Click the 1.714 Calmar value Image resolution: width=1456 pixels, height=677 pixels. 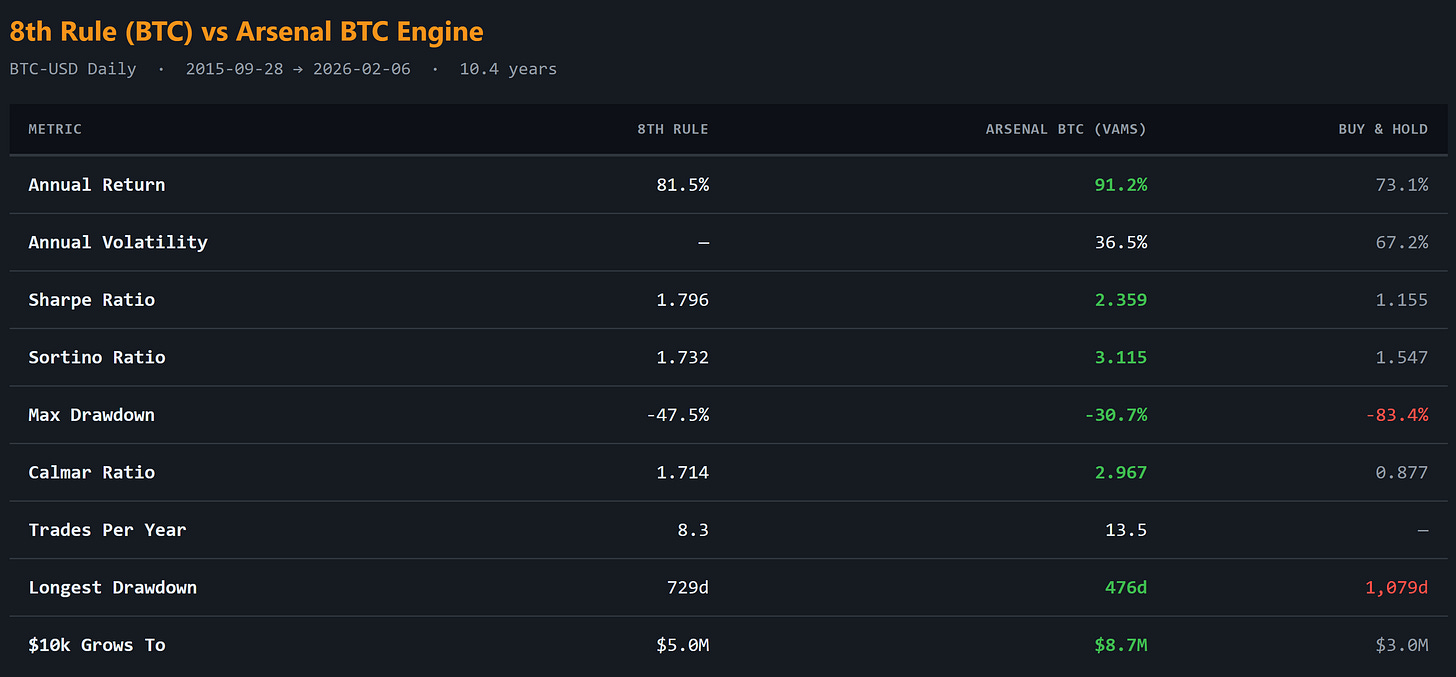click(x=683, y=472)
